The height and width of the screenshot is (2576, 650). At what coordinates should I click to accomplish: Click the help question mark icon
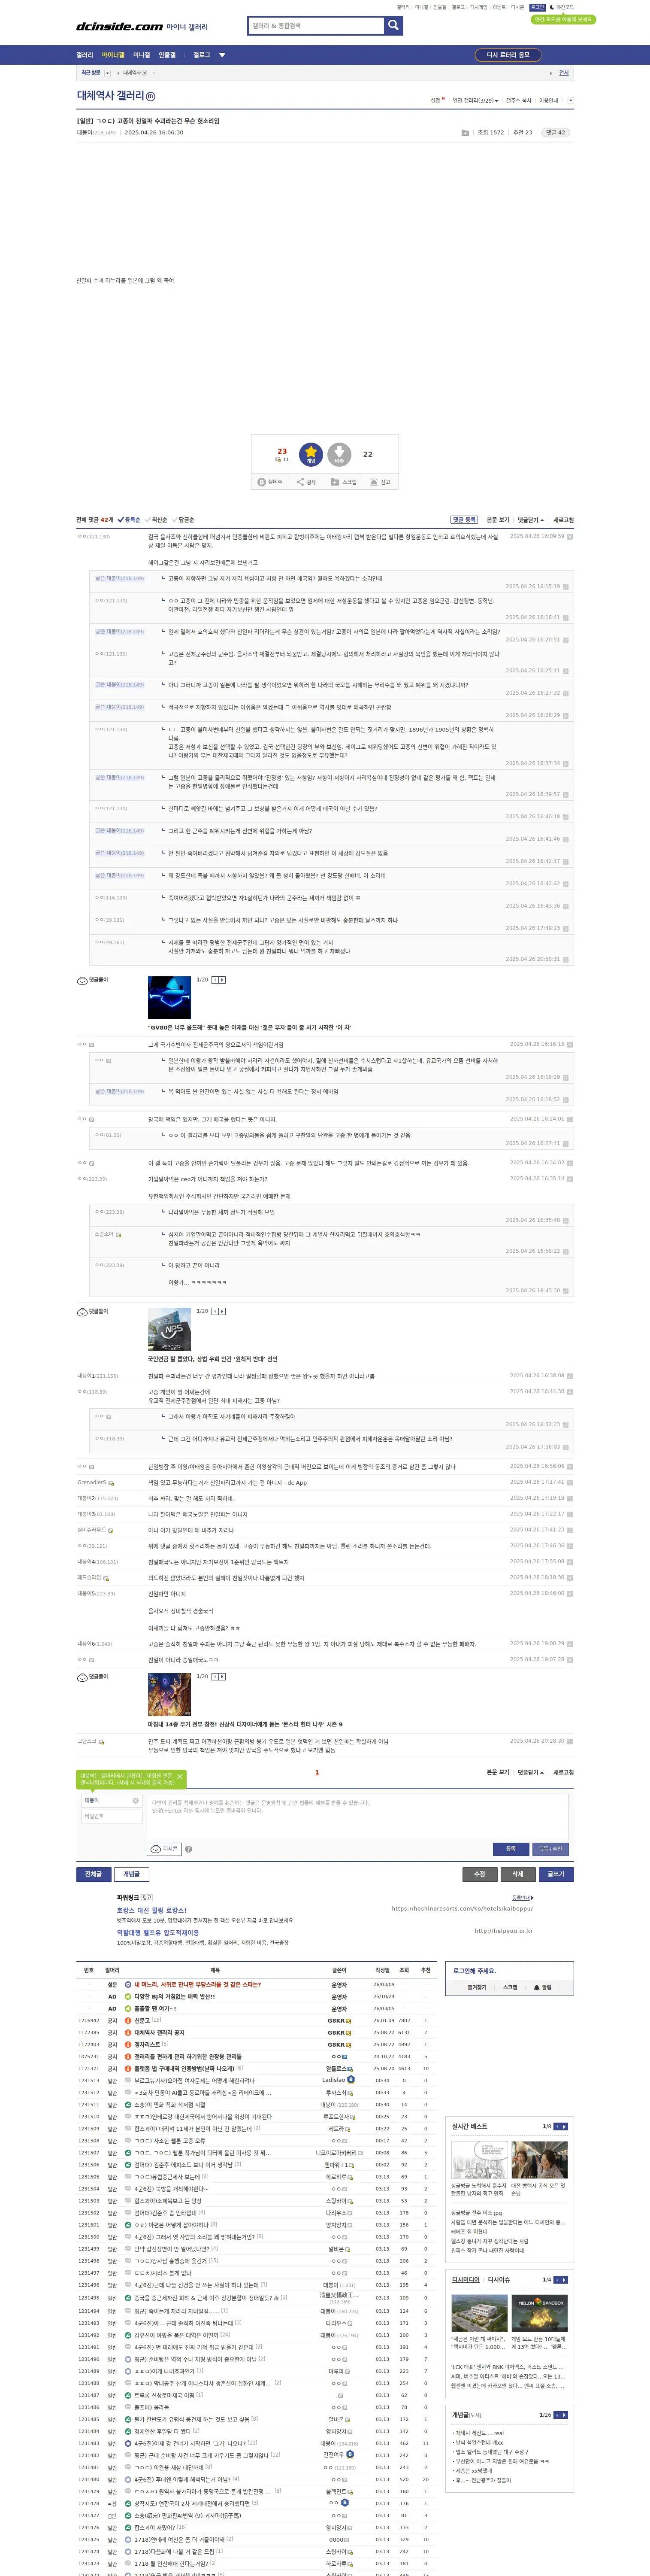pyautogui.click(x=189, y=1849)
